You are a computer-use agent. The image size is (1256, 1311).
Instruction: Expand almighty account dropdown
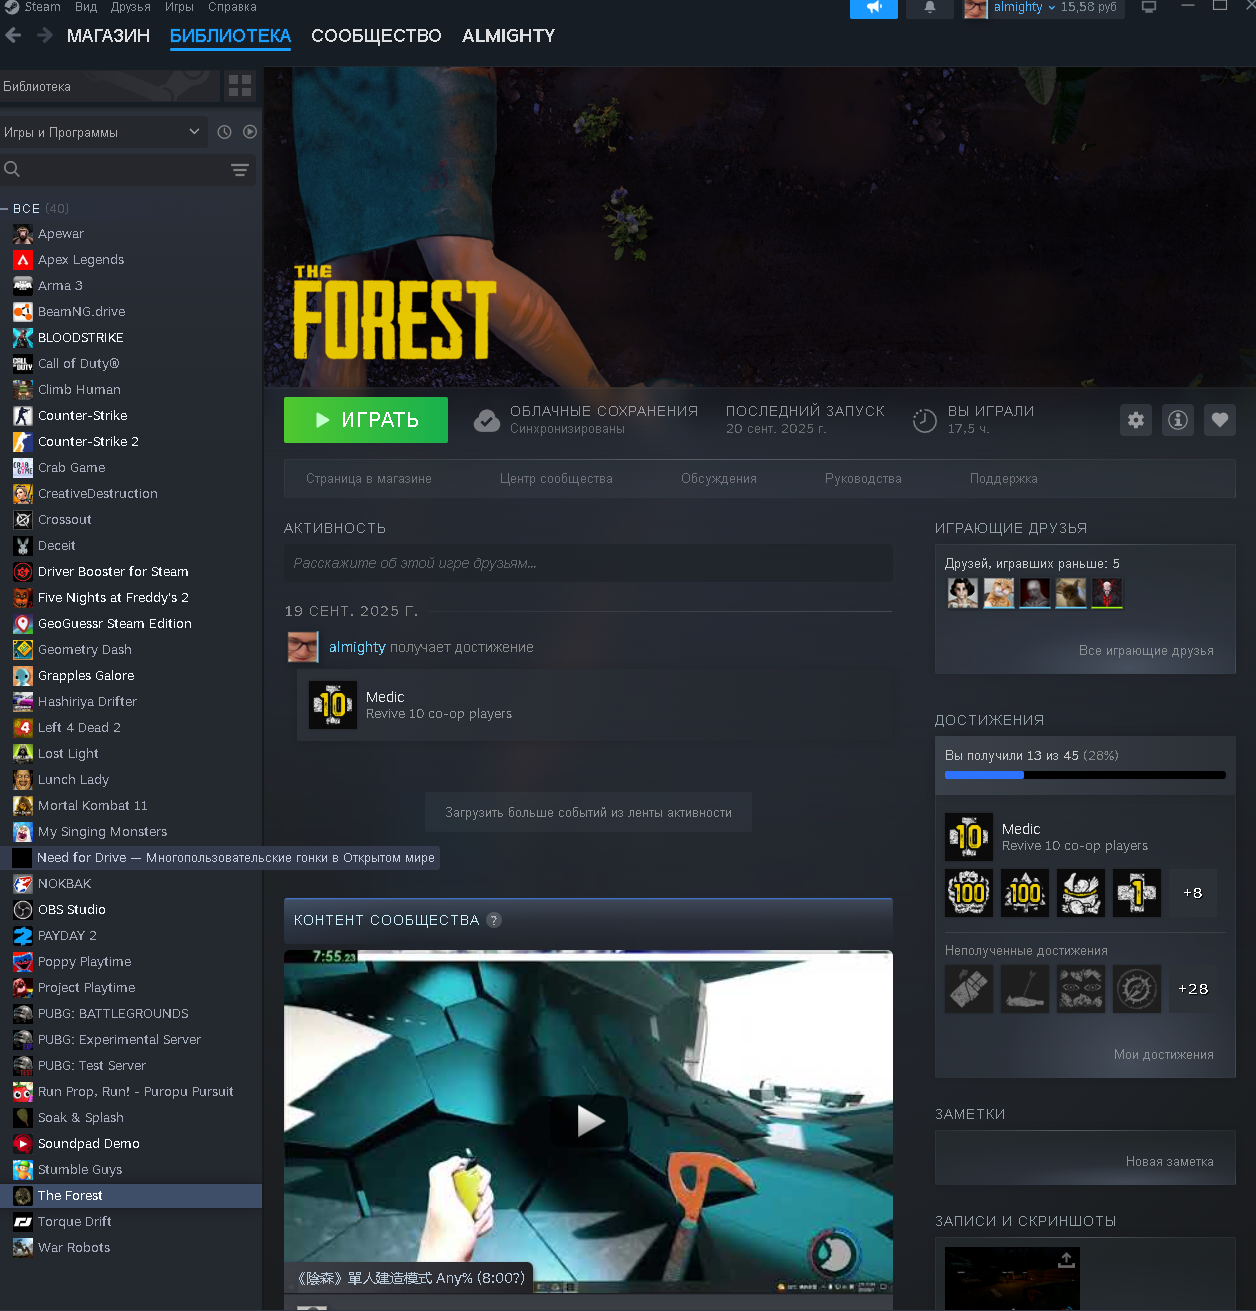(1051, 8)
